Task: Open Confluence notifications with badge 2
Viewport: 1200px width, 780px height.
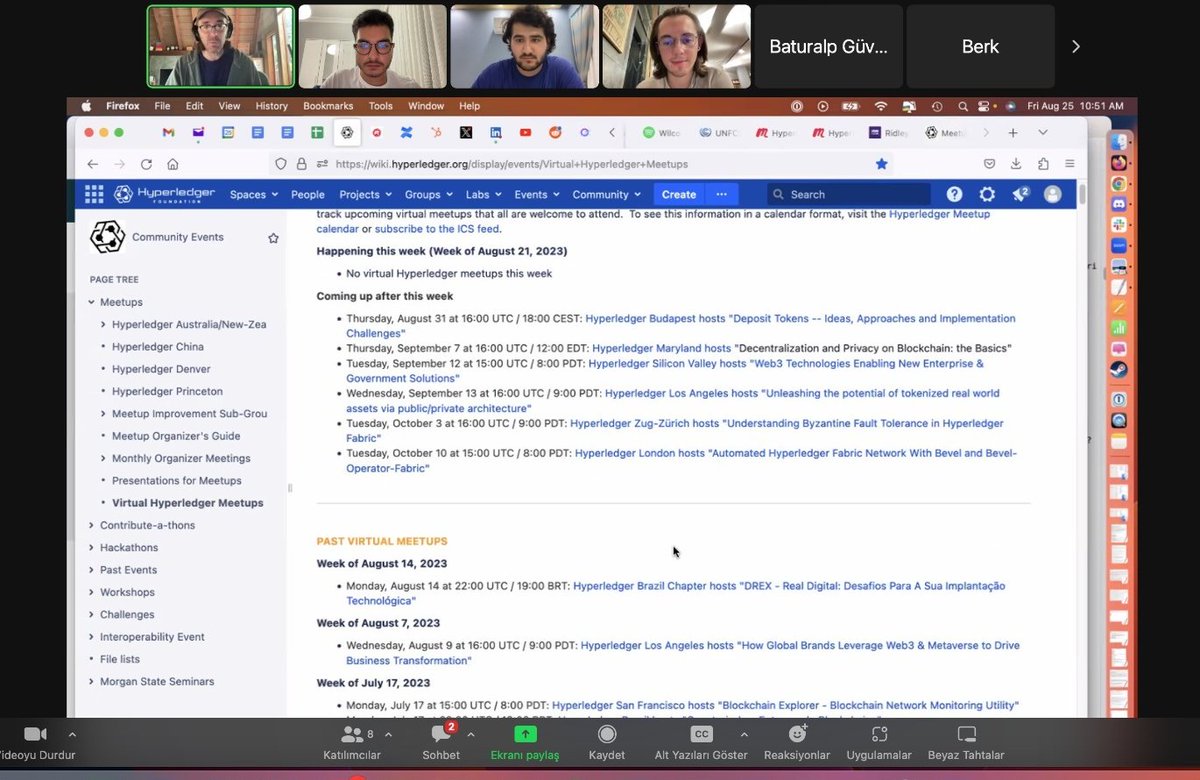Action: coord(1020,194)
